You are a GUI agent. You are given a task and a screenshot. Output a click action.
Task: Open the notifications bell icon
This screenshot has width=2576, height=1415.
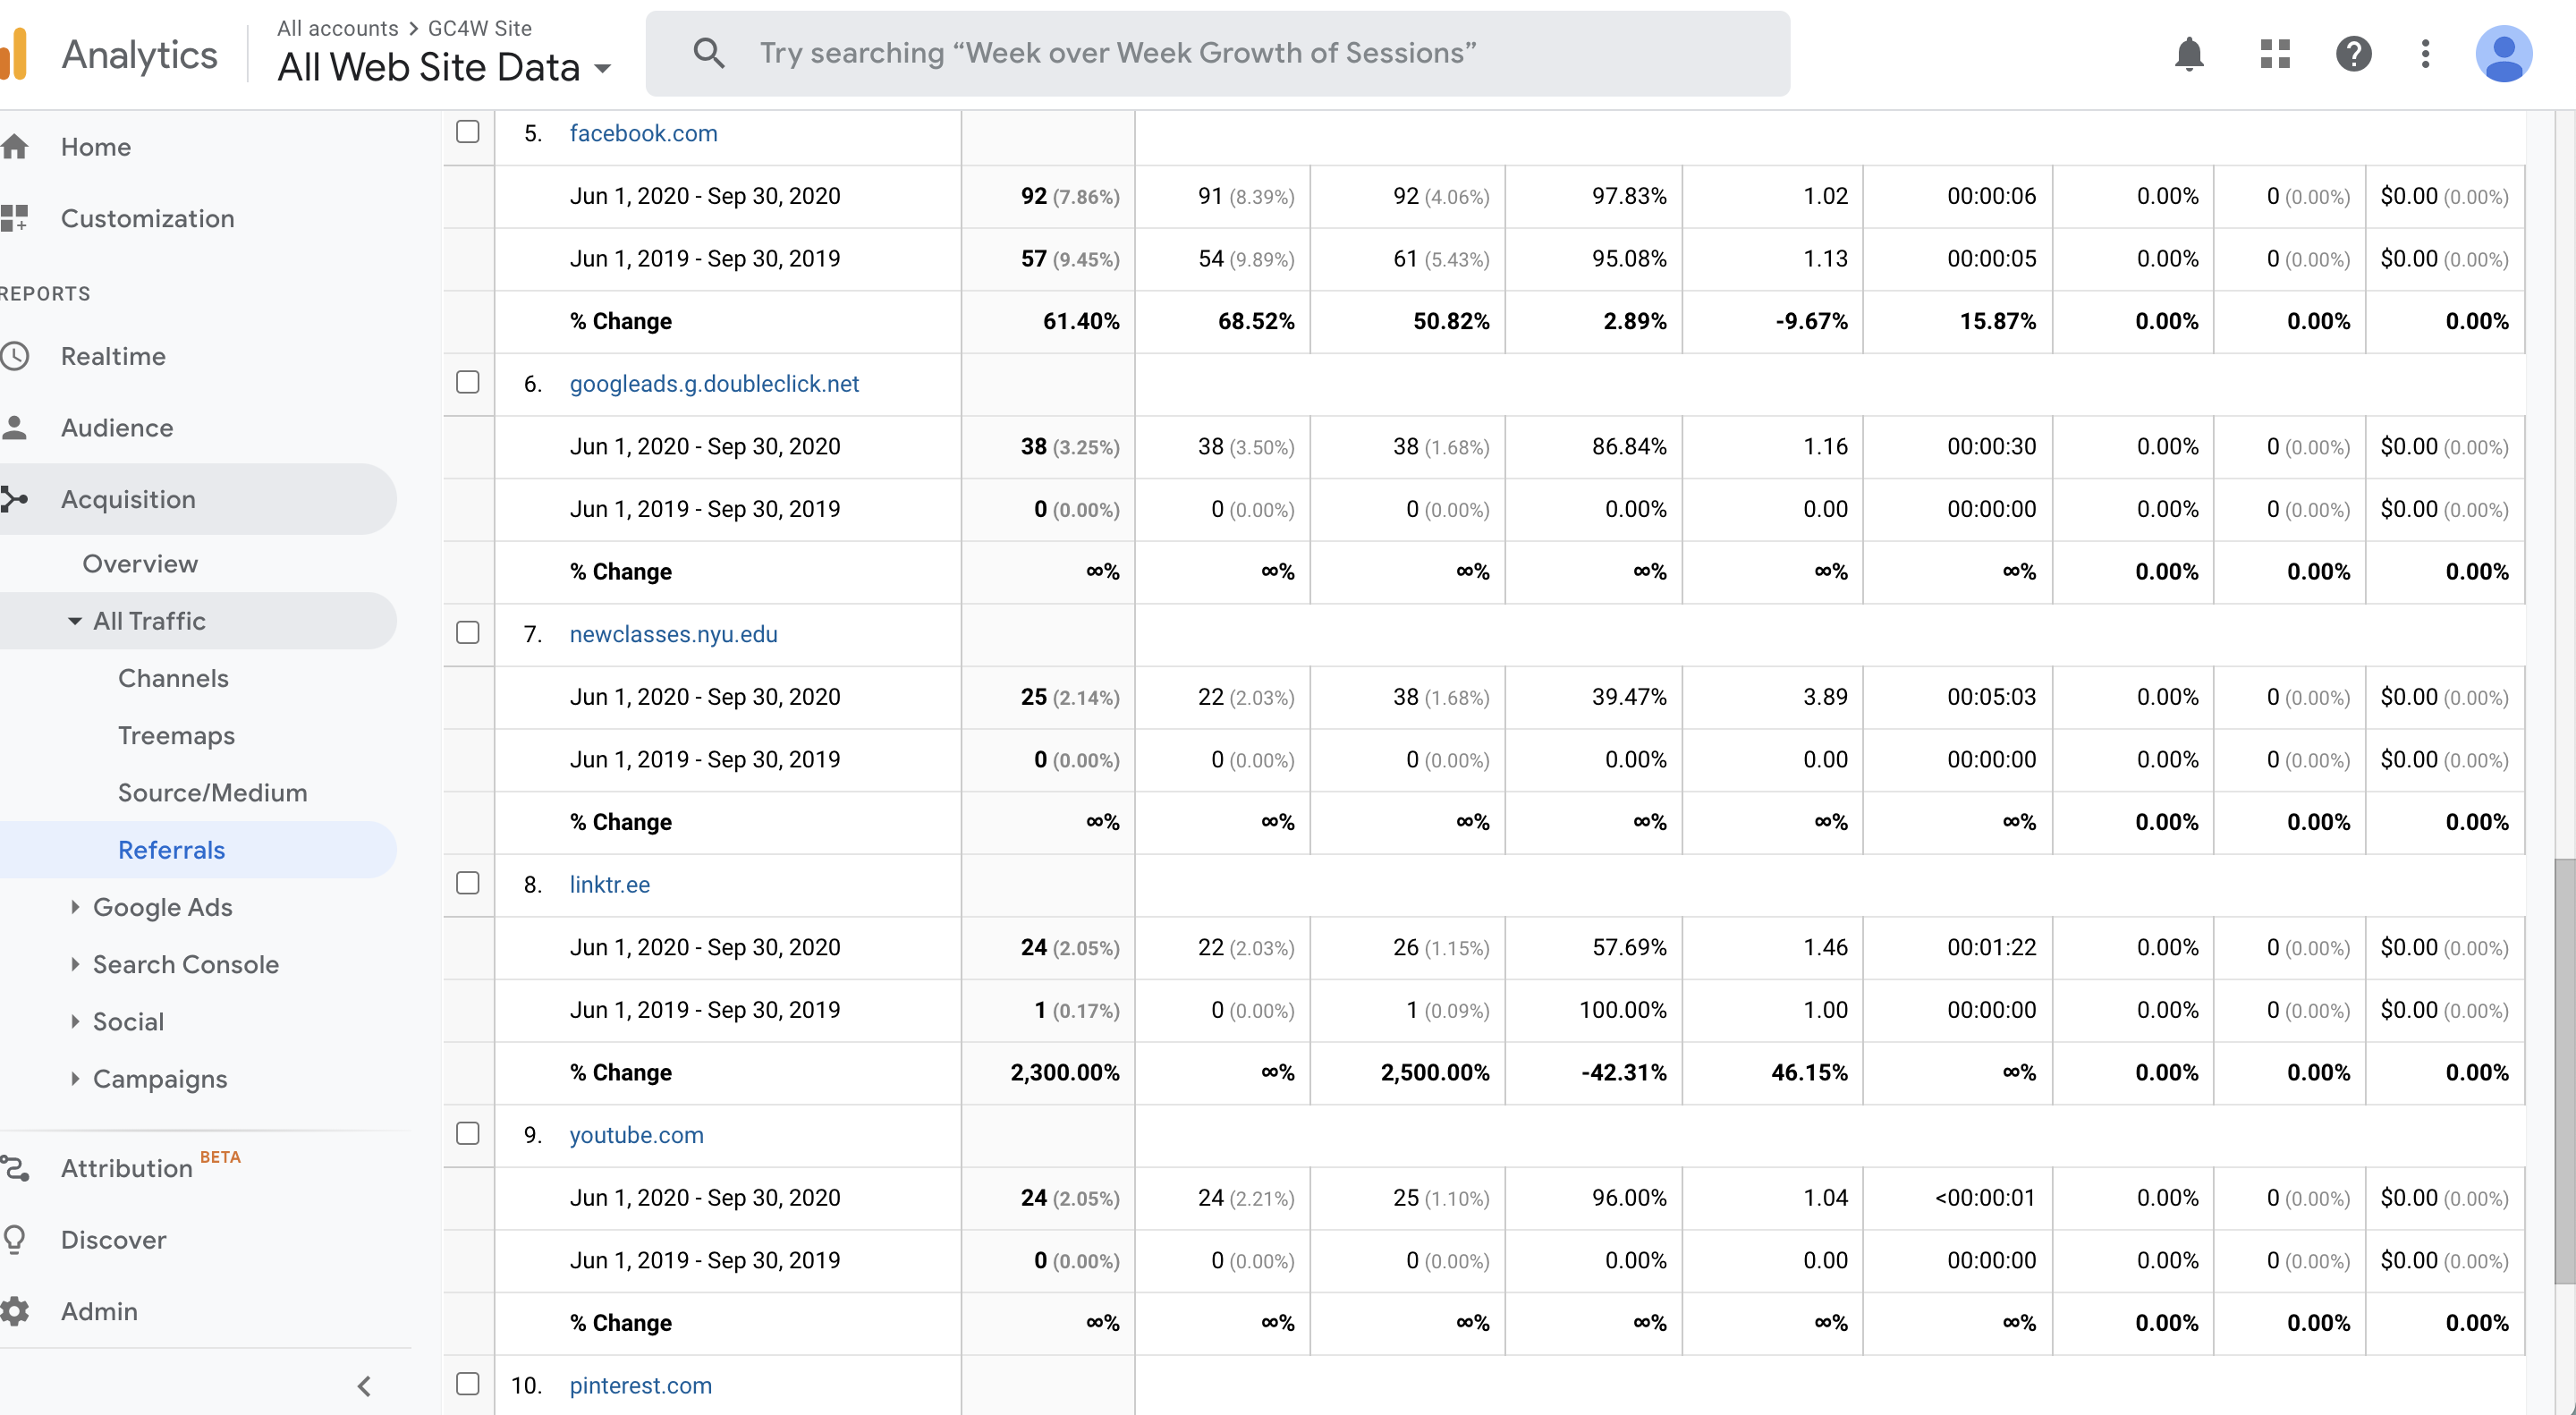tap(2189, 53)
